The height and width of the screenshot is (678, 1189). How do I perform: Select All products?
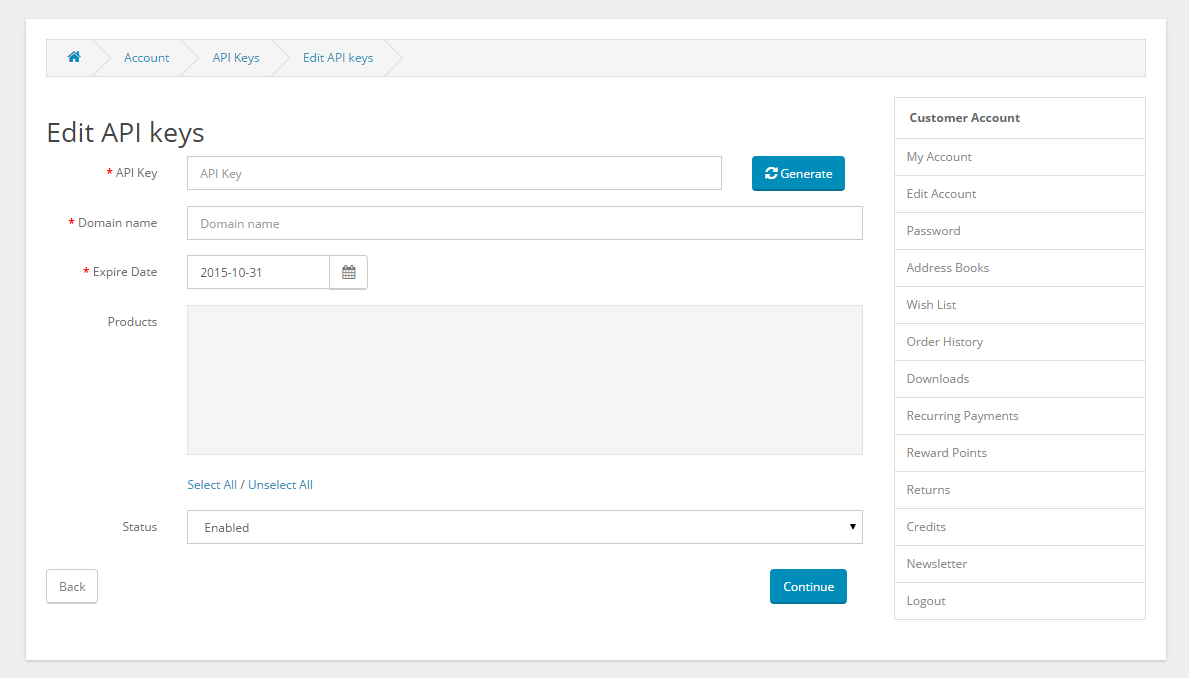pyautogui.click(x=212, y=484)
